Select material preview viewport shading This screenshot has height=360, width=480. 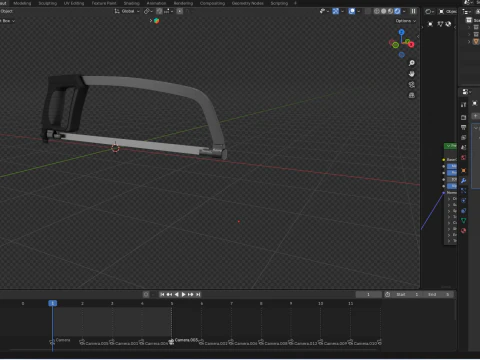[x=390, y=11]
